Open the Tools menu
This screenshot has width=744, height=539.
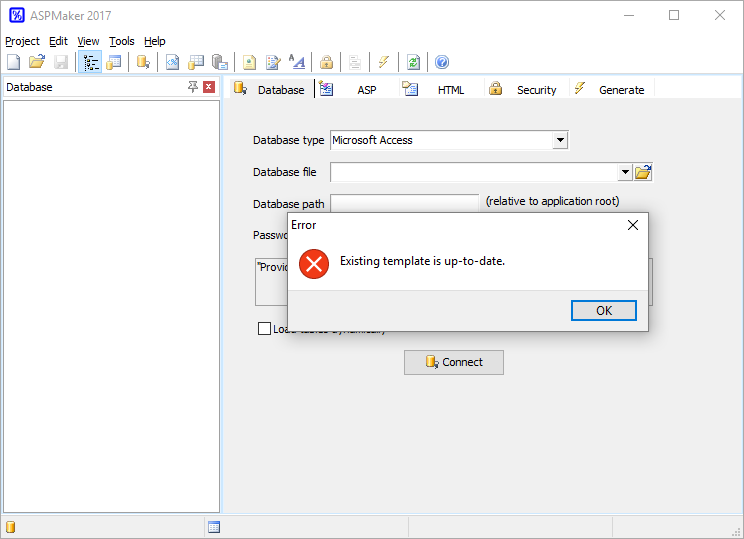[121, 41]
